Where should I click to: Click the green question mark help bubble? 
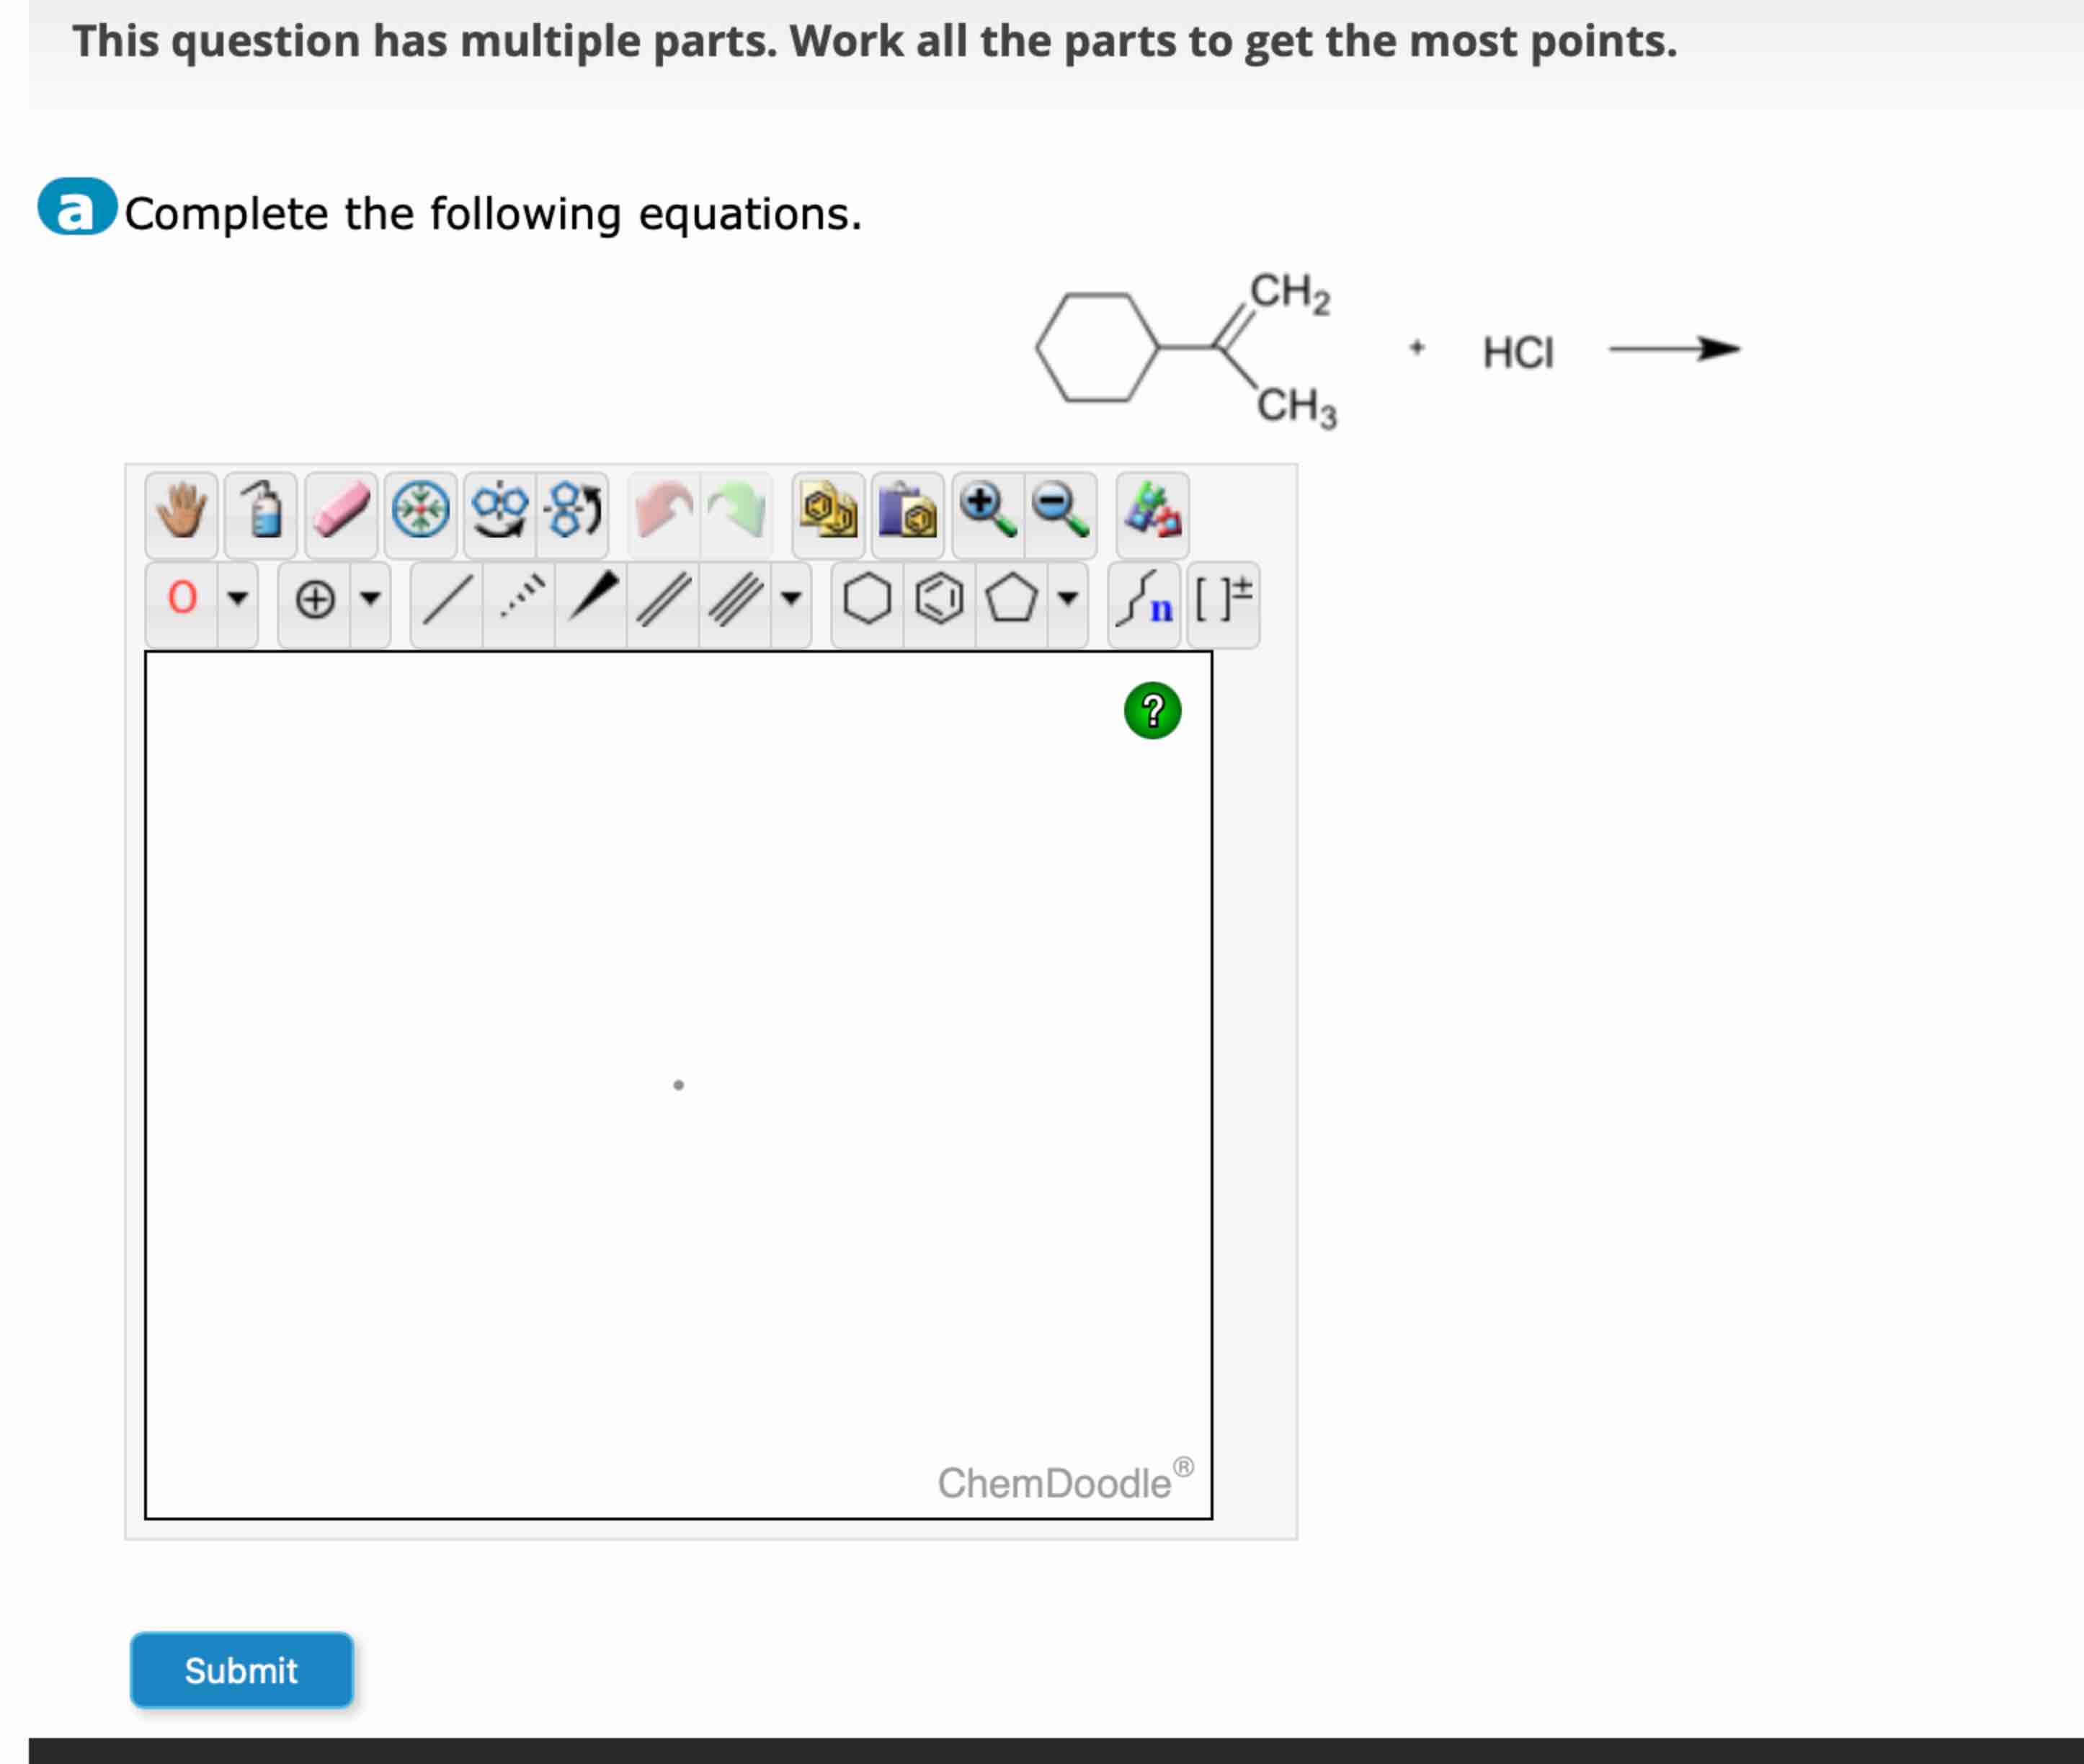pos(1152,711)
